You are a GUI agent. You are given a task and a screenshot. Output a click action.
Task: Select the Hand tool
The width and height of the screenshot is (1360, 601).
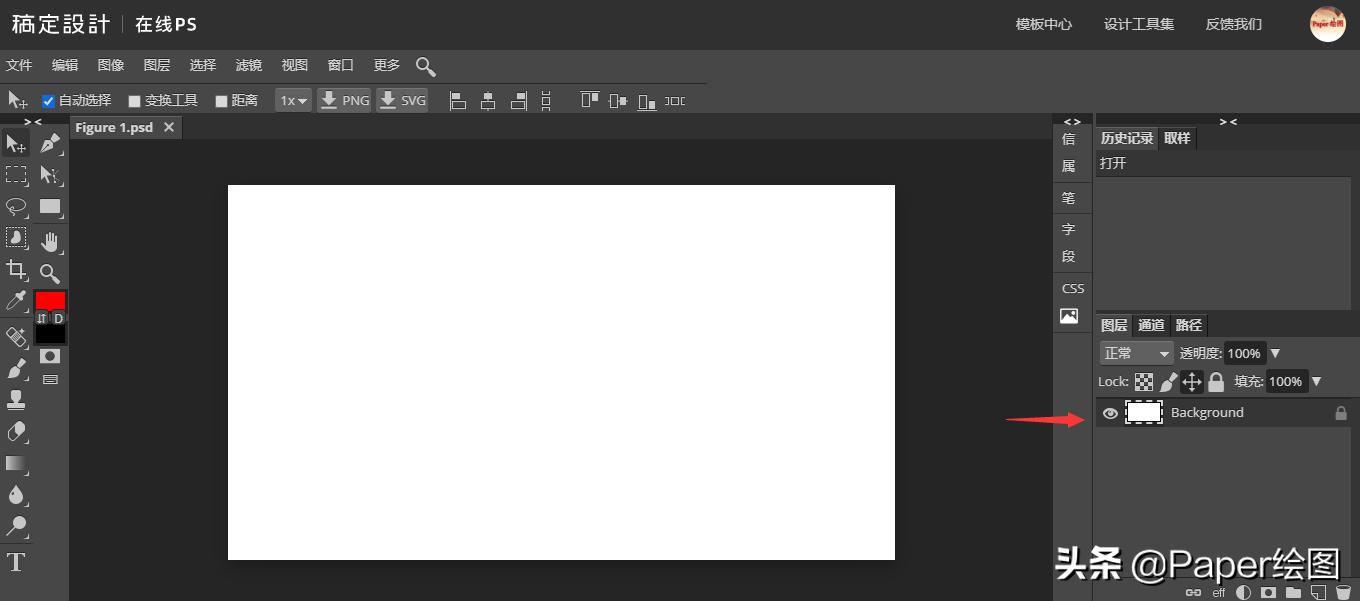click(x=50, y=240)
